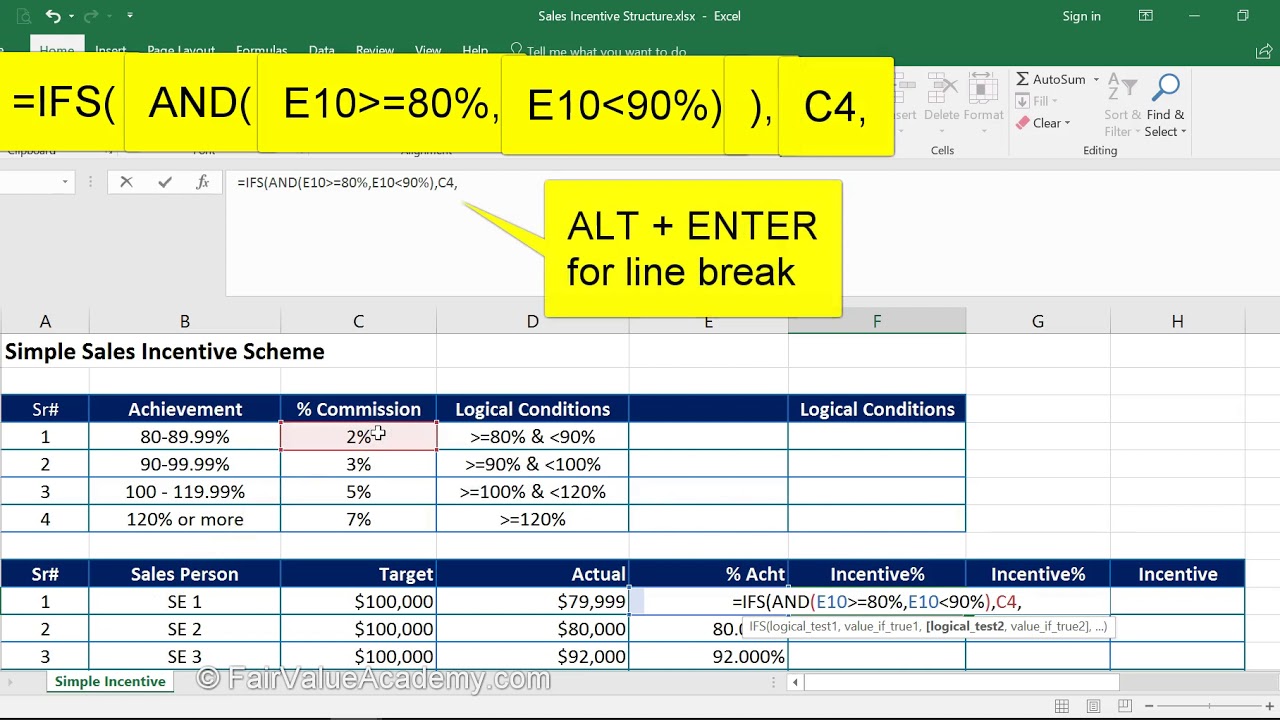Click the $80,000 actual cell
The image size is (1280, 720).
(532, 629)
